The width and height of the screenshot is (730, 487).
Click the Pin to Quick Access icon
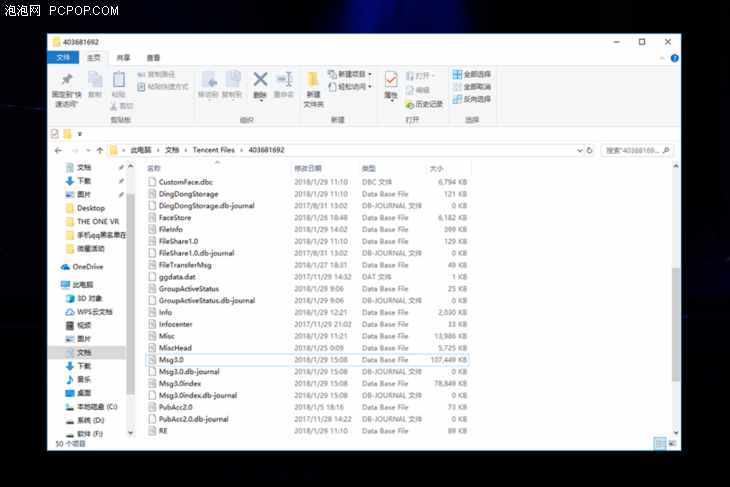(x=67, y=80)
